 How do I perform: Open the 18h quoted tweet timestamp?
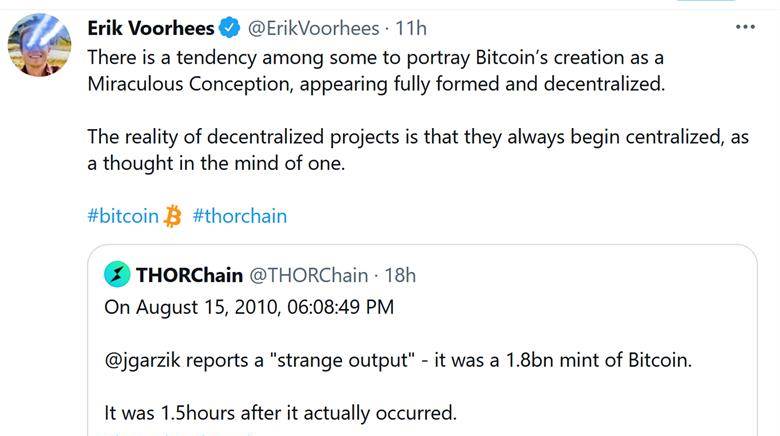coord(400,275)
